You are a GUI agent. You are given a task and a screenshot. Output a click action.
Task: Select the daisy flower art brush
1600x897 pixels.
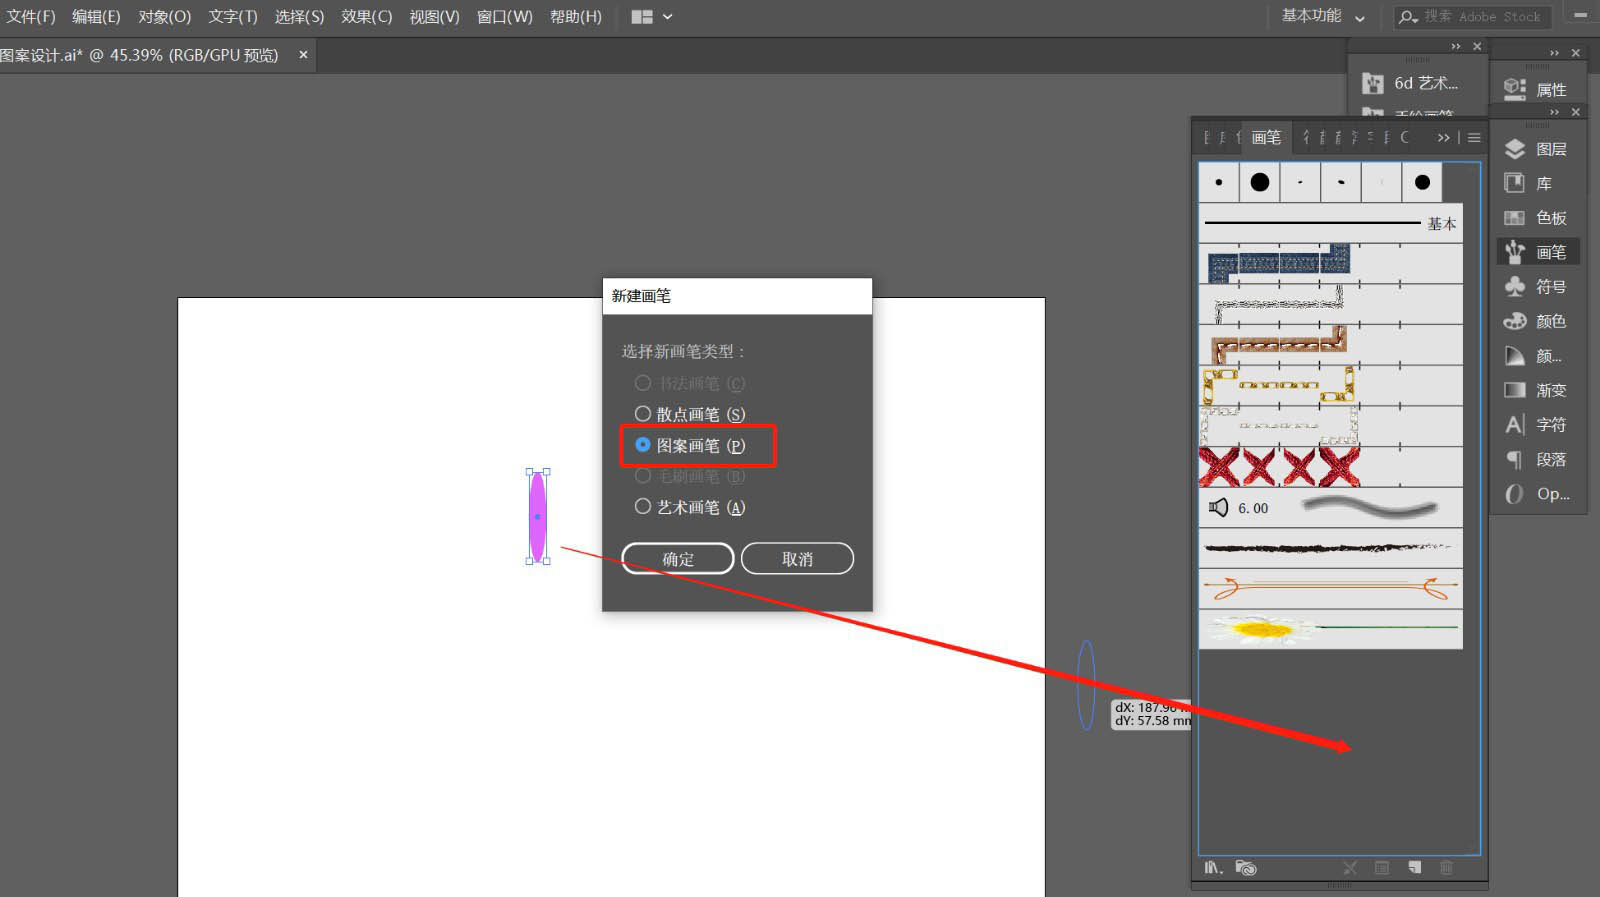coord(1330,629)
